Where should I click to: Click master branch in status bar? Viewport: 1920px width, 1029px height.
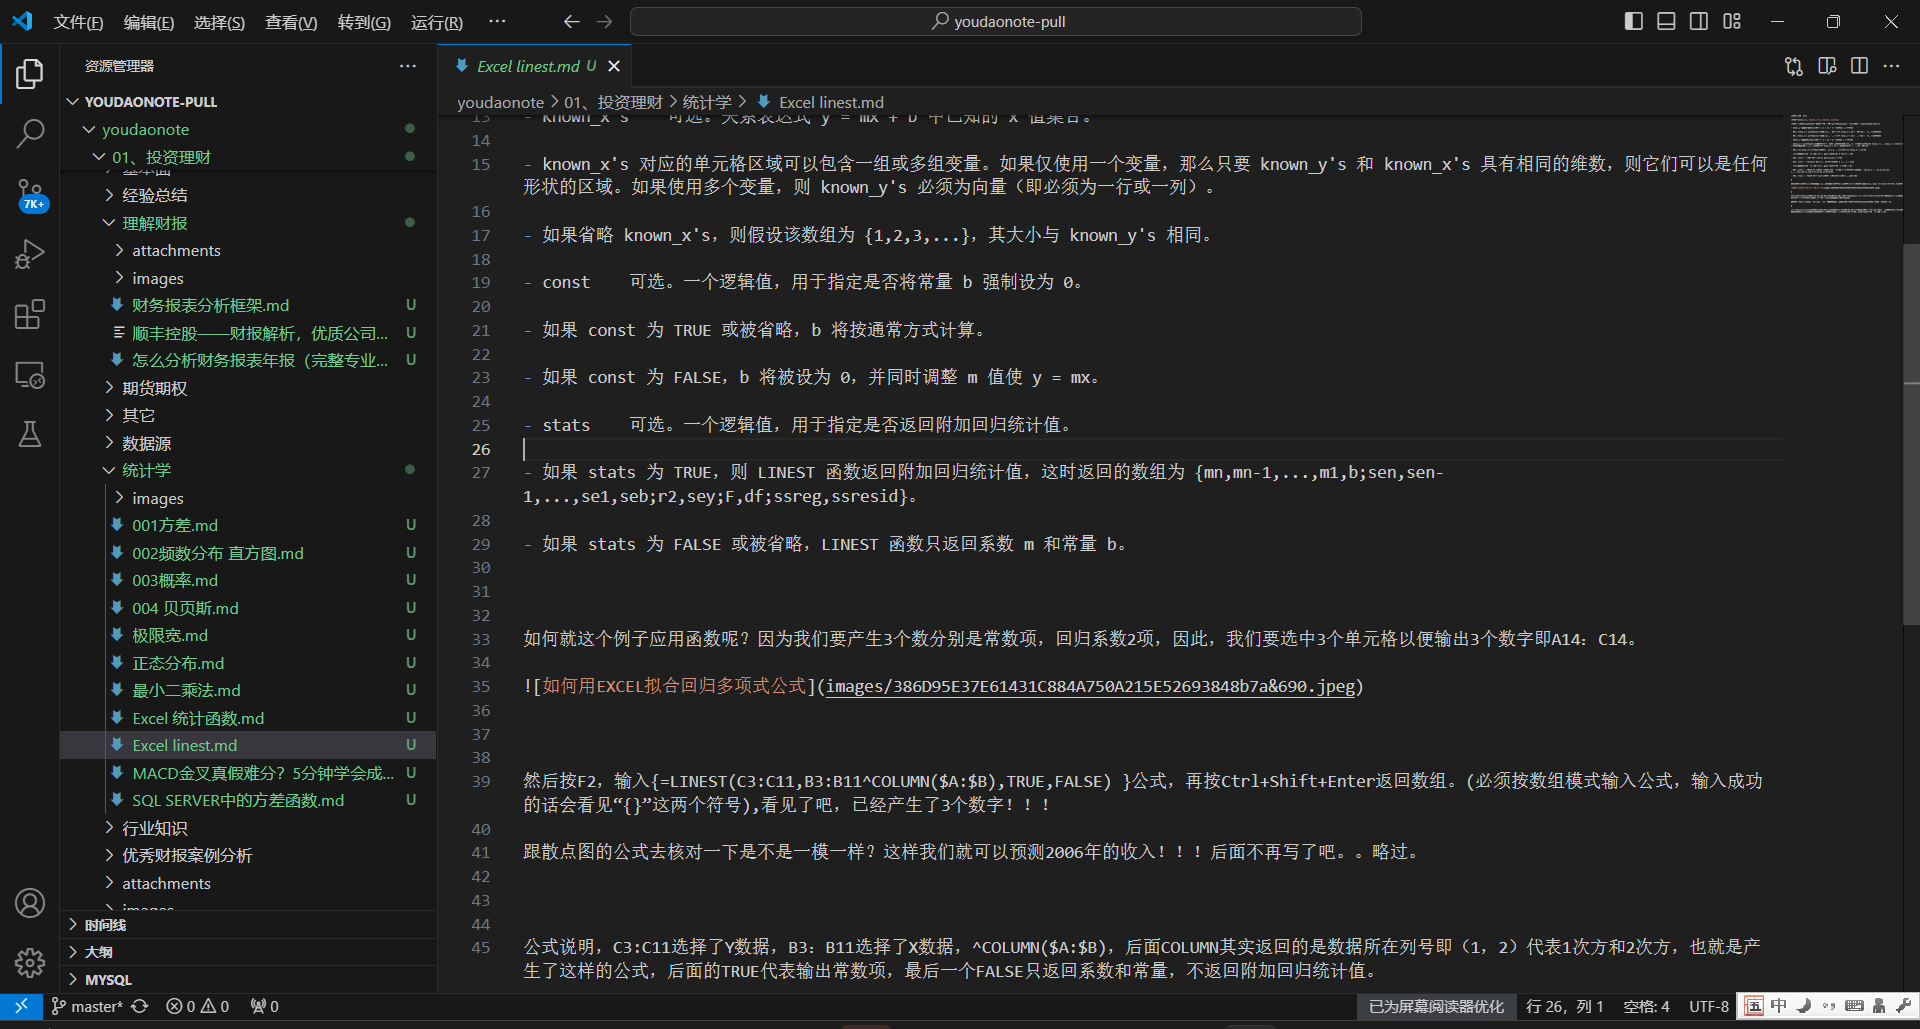(87, 1006)
